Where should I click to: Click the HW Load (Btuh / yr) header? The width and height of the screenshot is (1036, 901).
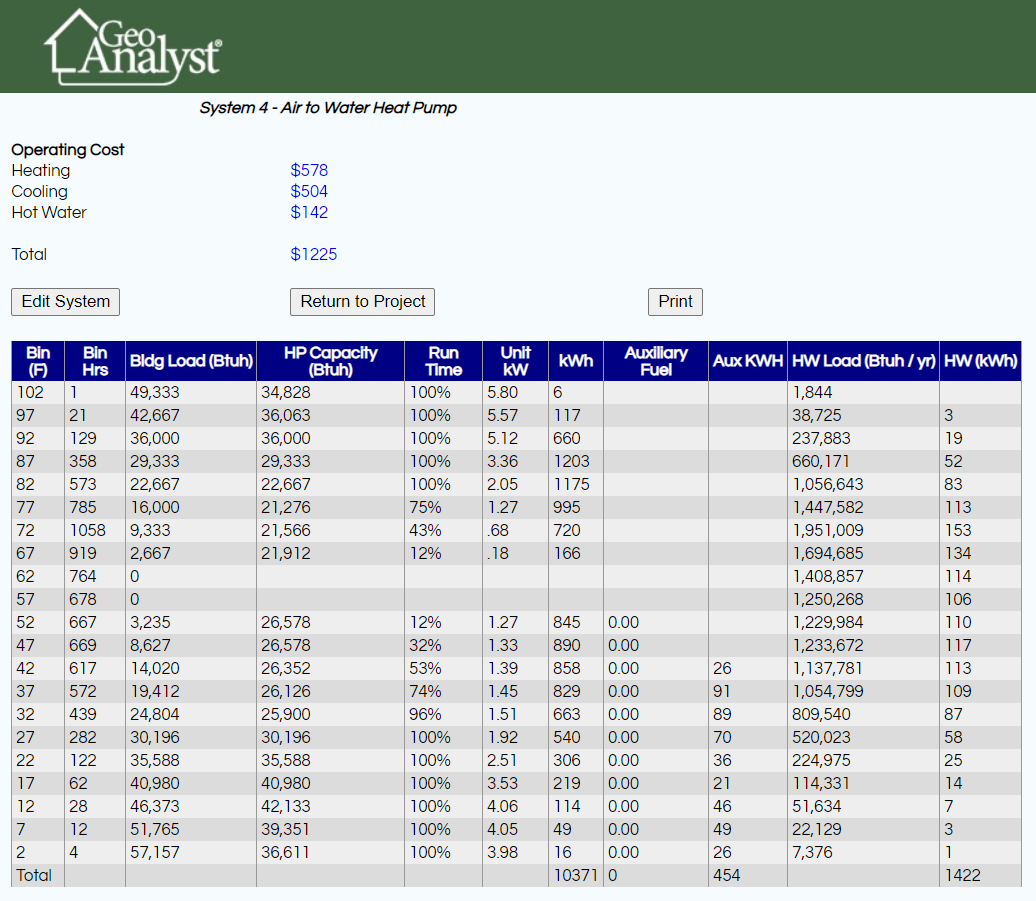[864, 361]
